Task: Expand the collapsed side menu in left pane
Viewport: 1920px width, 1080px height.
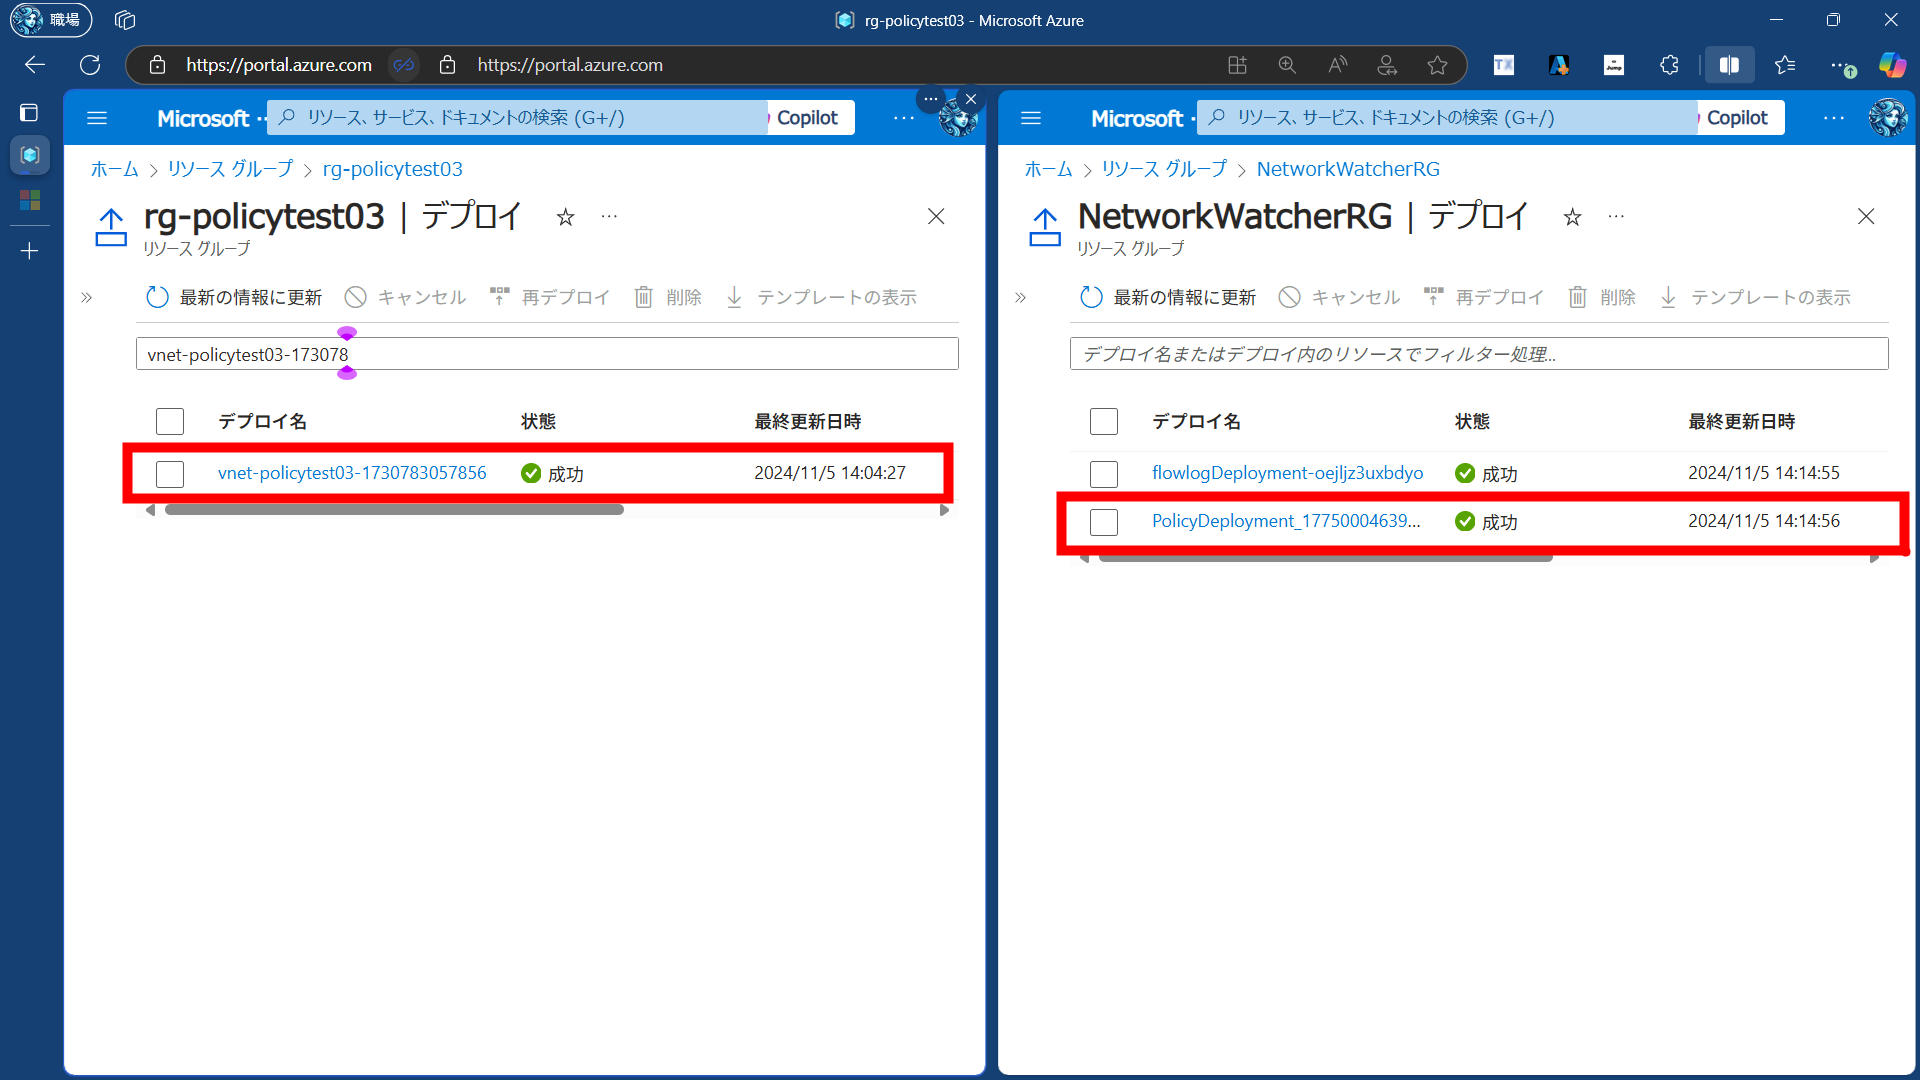Action: click(x=87, y=297)
